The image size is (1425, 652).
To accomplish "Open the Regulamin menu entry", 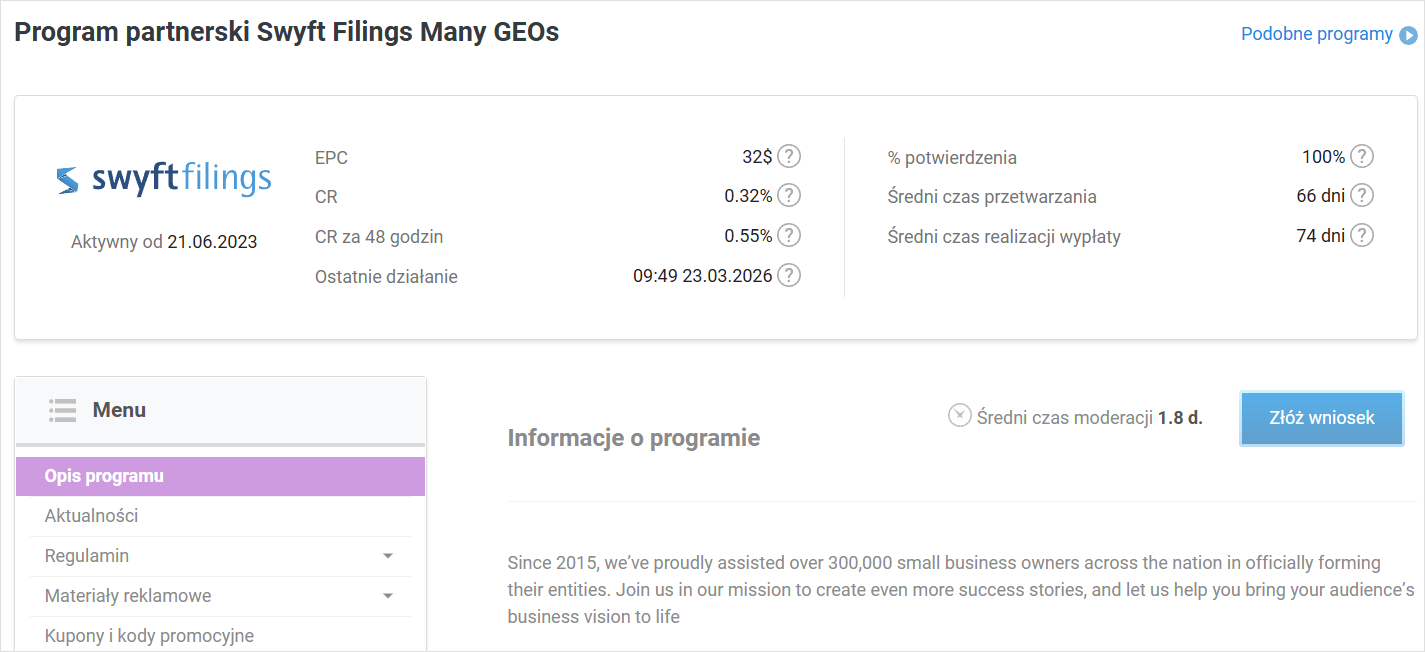I will (87, 556).
